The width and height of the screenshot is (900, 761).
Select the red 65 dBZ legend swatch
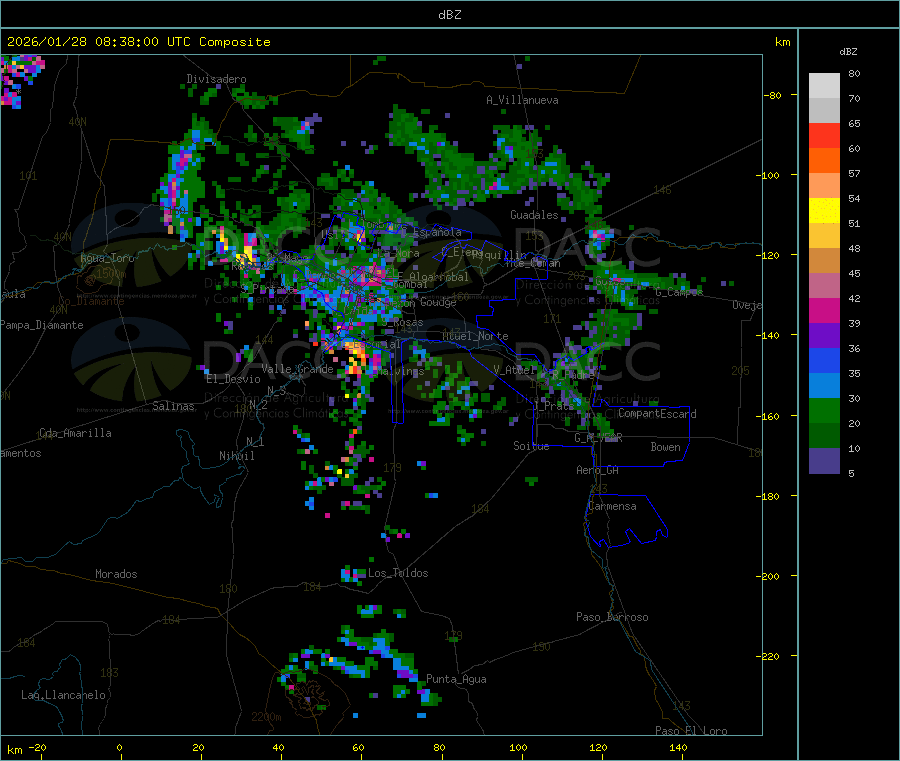click(x=824, y=135)
